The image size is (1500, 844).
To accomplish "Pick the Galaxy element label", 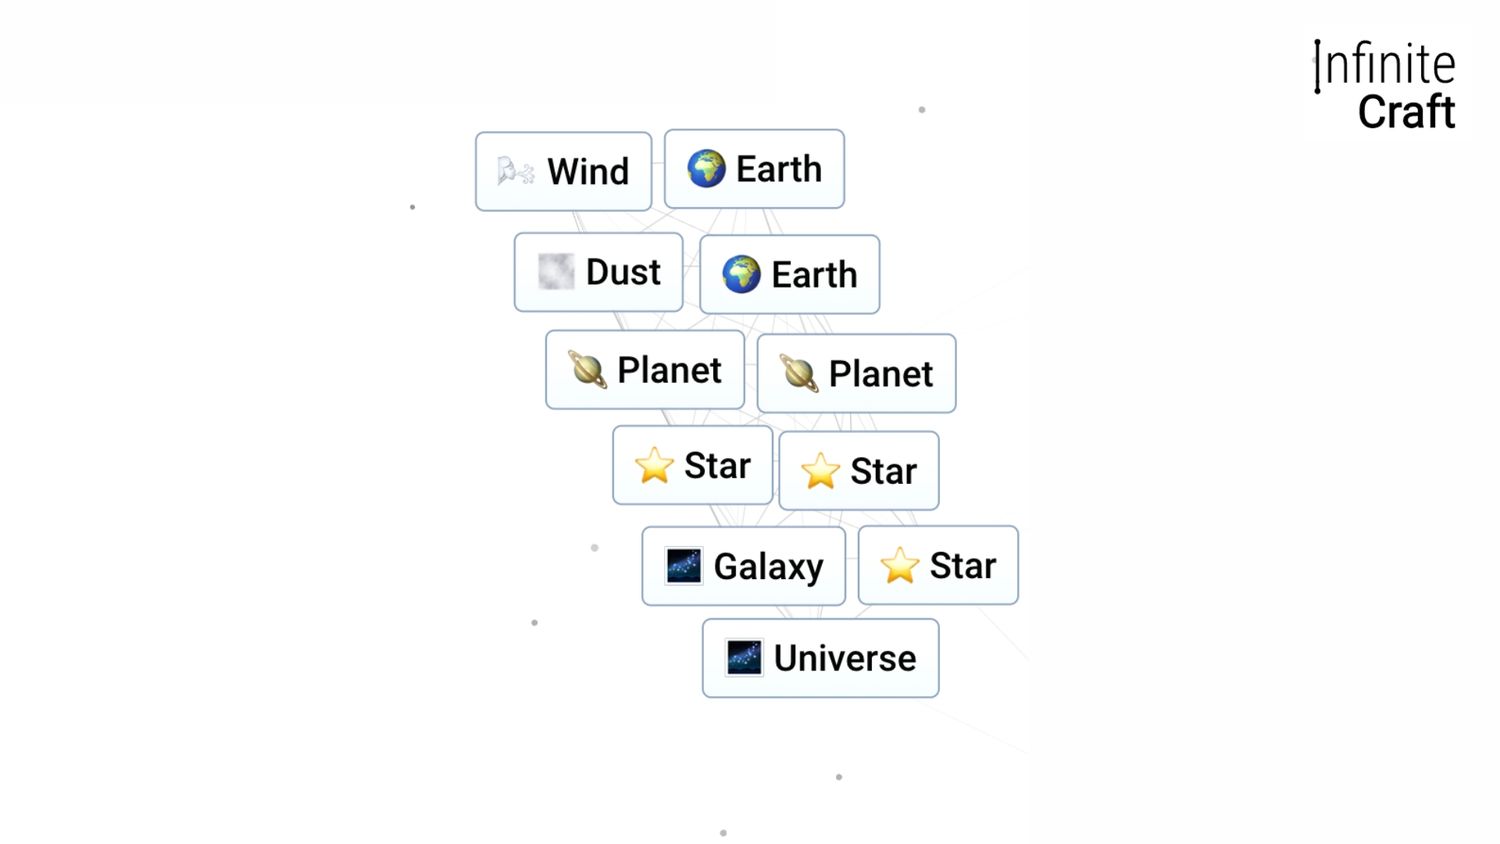I will tap(768, 567).
